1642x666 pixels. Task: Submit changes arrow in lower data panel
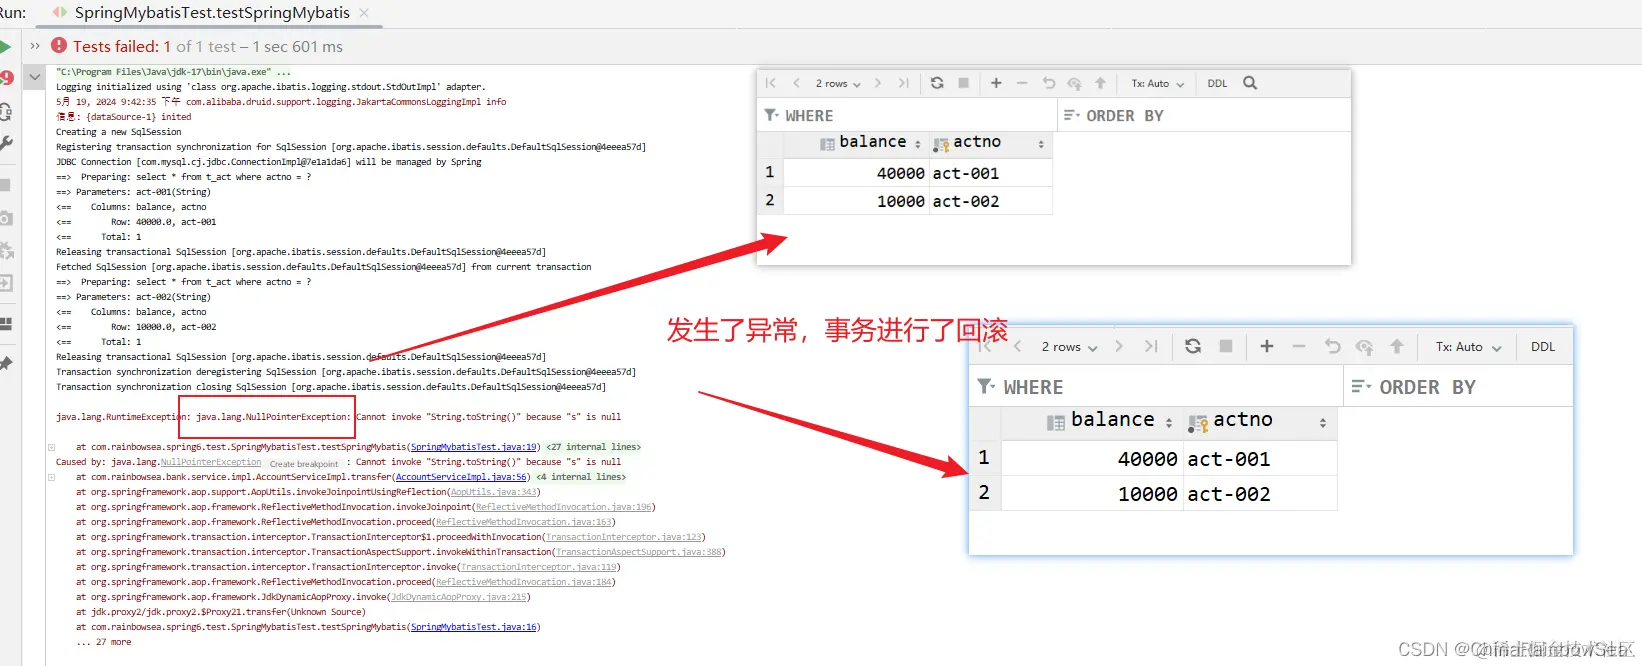click(1397, 346)
